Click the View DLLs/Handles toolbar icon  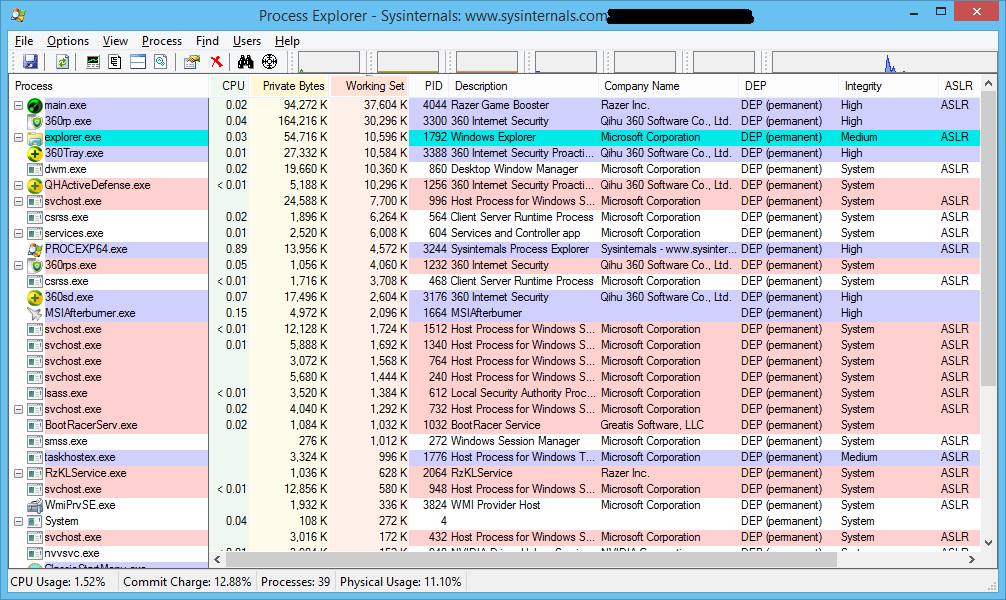(x=159, y=62)
